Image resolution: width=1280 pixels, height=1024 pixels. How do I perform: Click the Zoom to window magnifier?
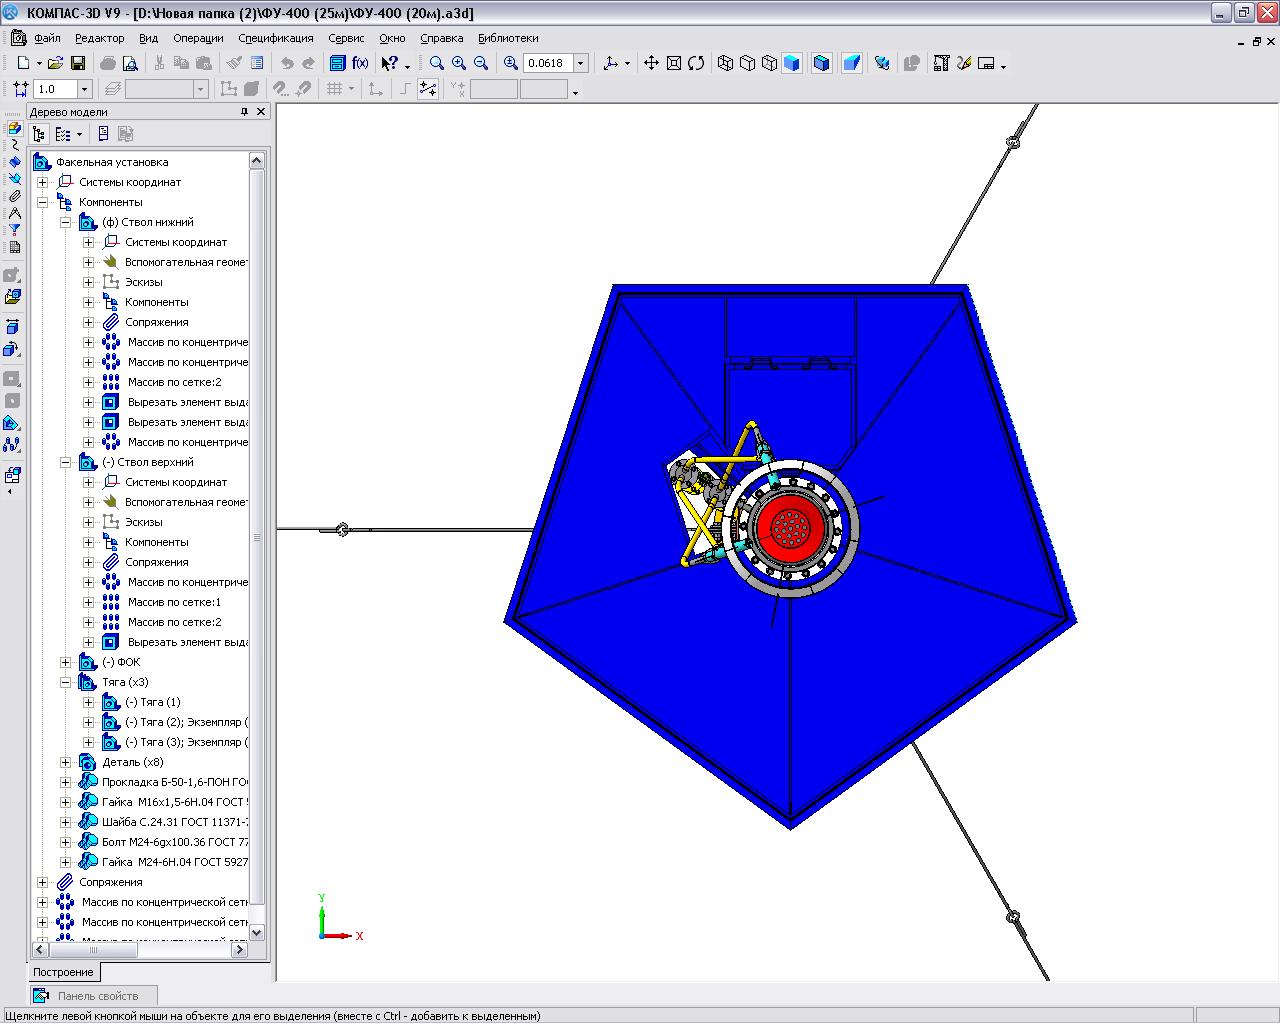point(437,63)
